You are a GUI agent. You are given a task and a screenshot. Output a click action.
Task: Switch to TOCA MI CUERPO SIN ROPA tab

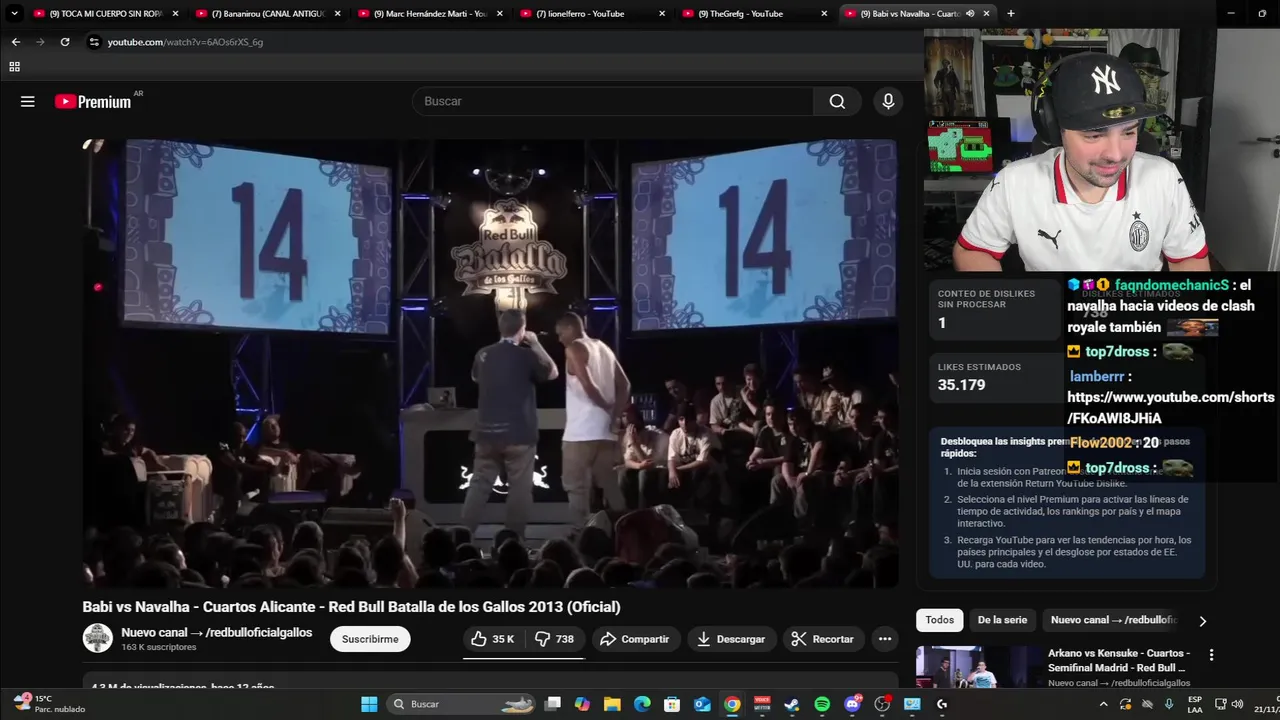pos(105,14)
